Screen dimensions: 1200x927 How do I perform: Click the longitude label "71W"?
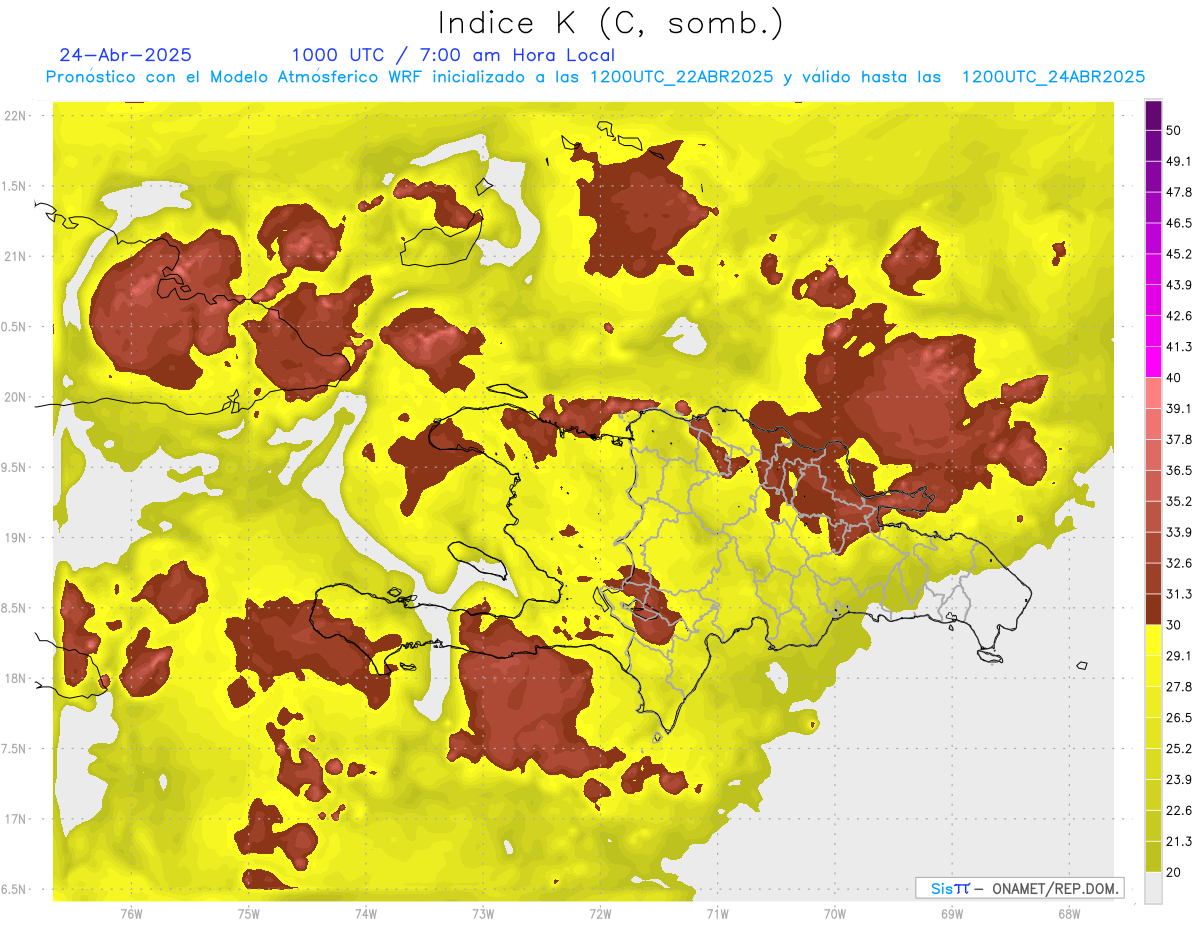[x=717, y=914]
